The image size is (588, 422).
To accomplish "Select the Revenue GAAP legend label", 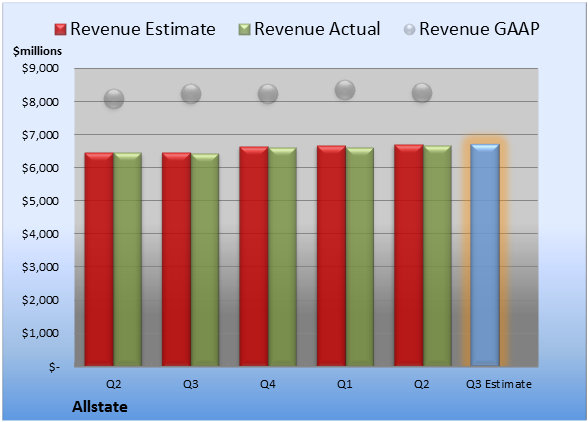I will (479, 29).
